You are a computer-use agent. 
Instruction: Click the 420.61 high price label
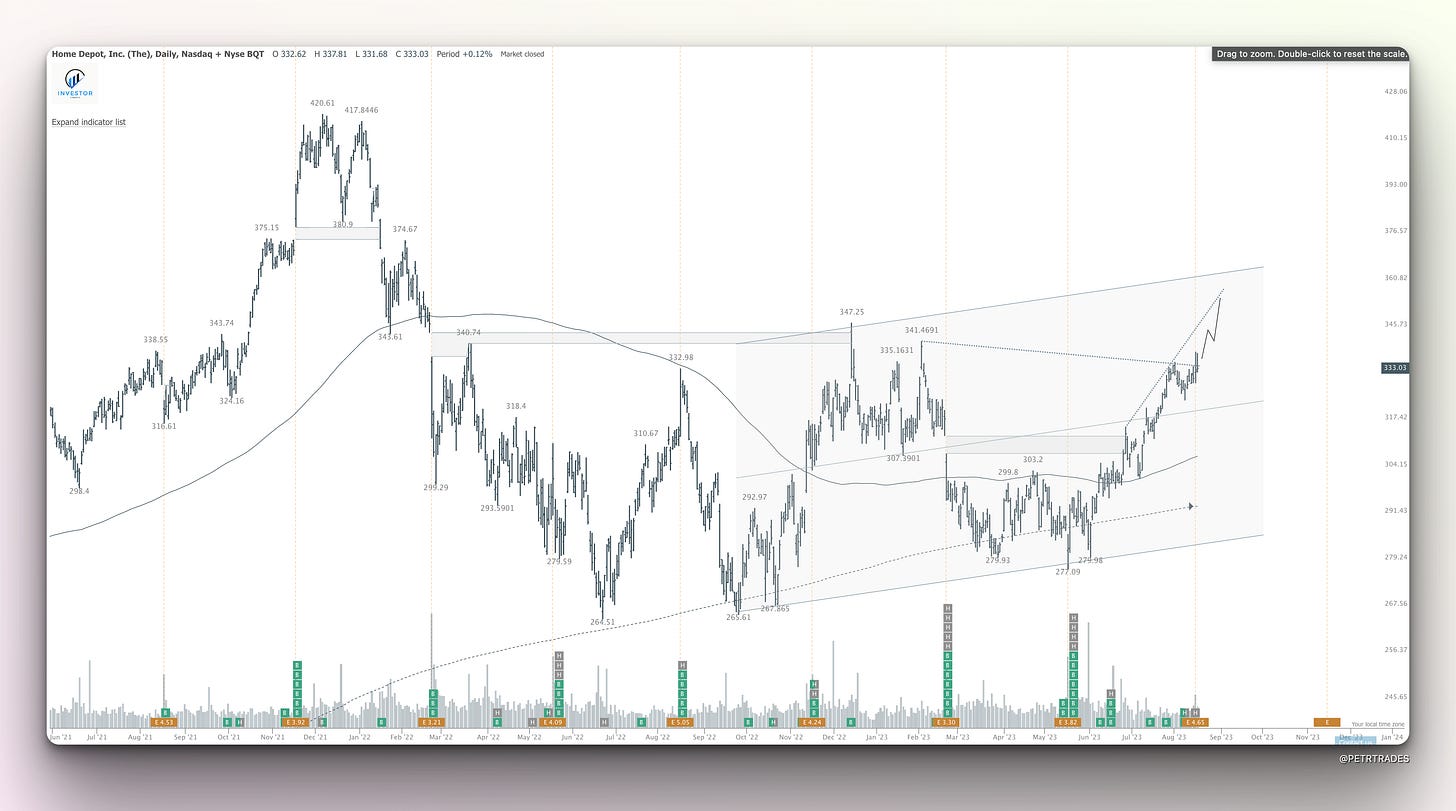(323, 103)
